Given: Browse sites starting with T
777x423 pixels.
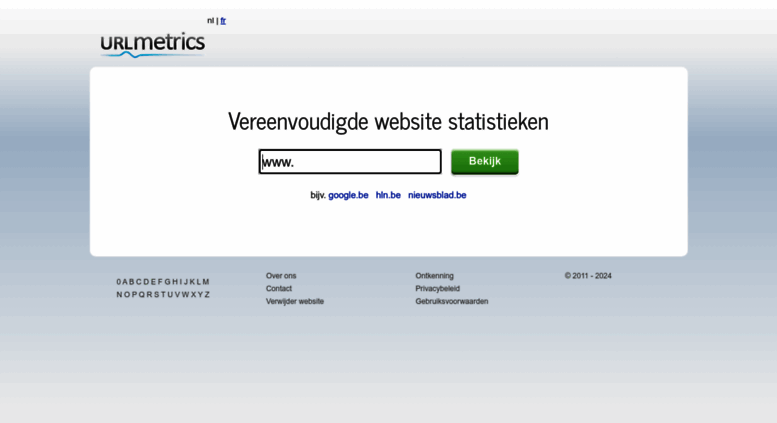Looking at the screenshot, I should 163,295.
